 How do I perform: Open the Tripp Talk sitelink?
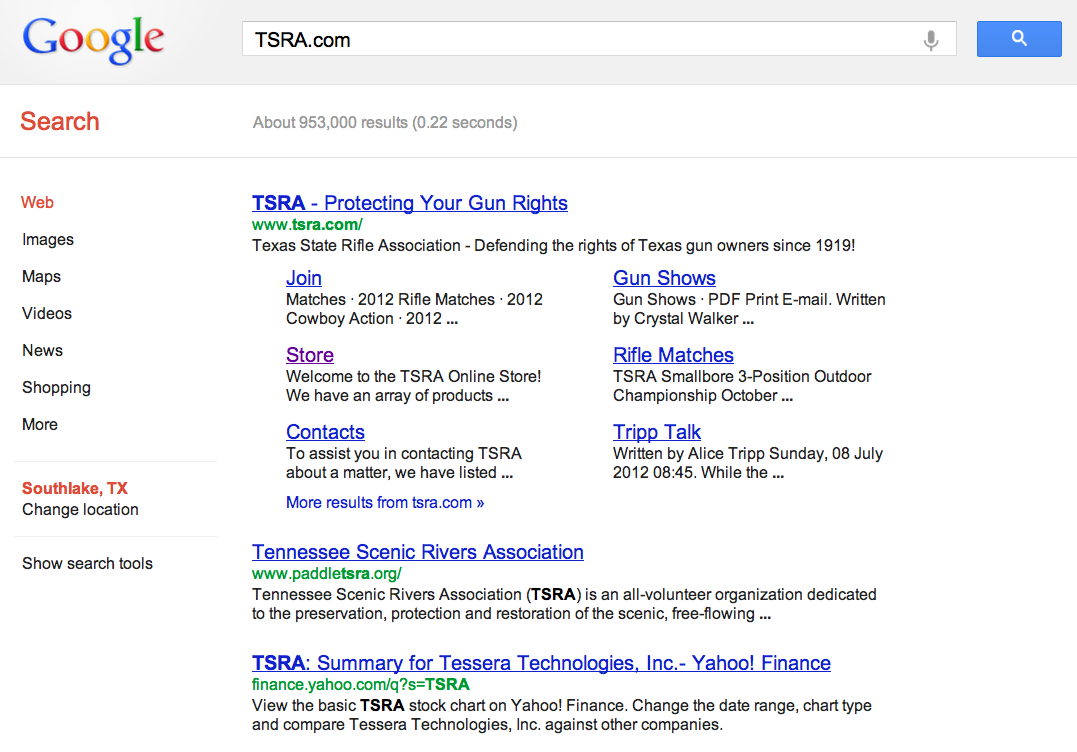tap(656, 433)
